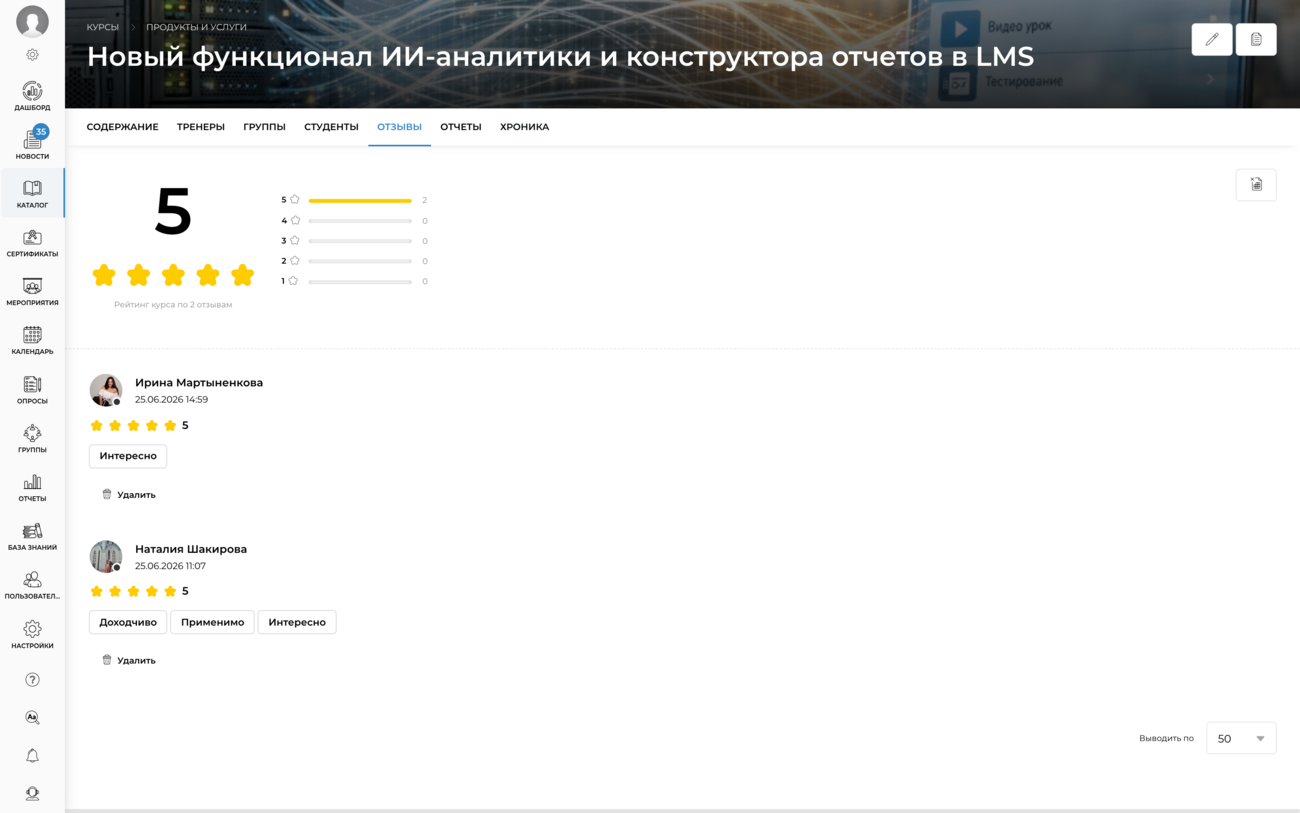Export reviews with the document icon button

tap(1256, 185)
